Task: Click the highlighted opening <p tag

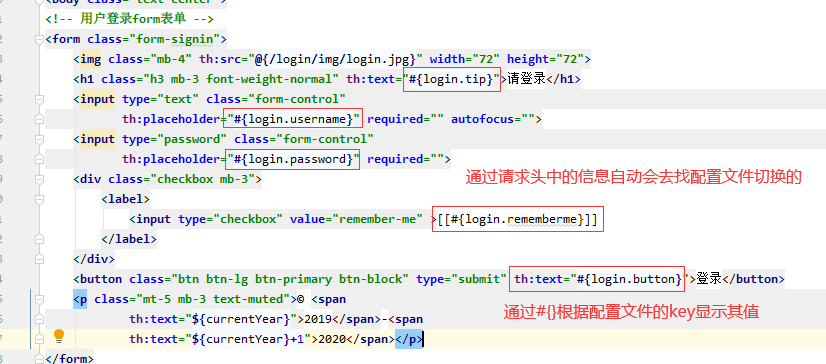Action: [x=80, y=299]
